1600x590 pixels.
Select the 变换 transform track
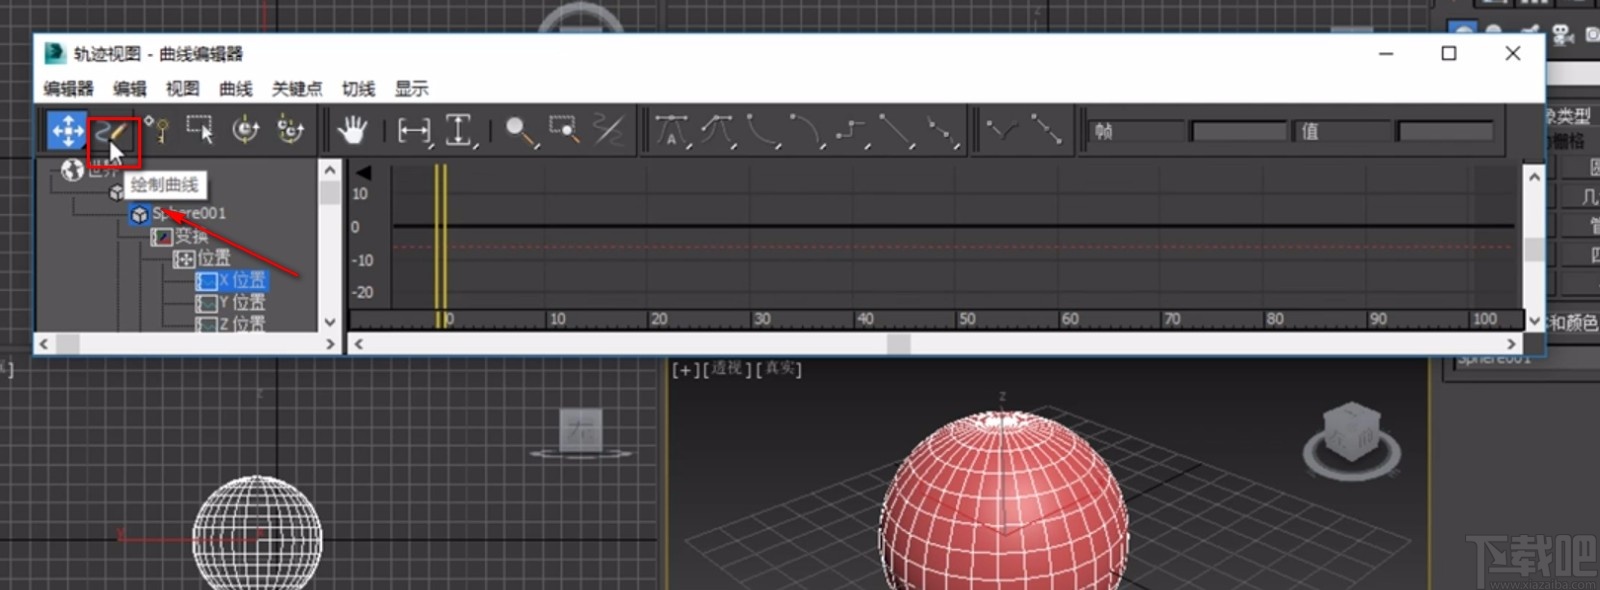pyautogui.click(x=191, y=236)
